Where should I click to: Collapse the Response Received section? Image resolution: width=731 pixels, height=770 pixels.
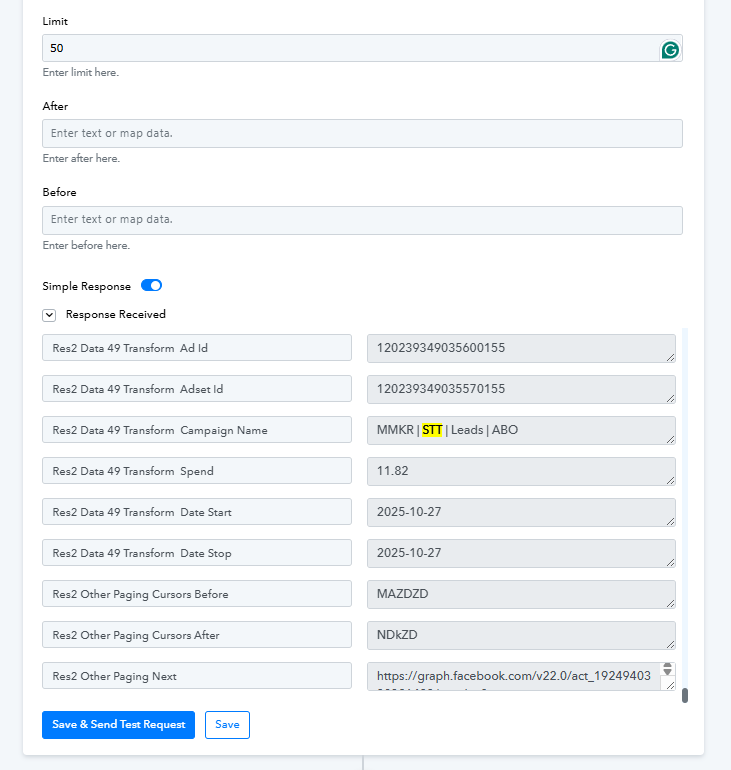[x=49, y=315]
